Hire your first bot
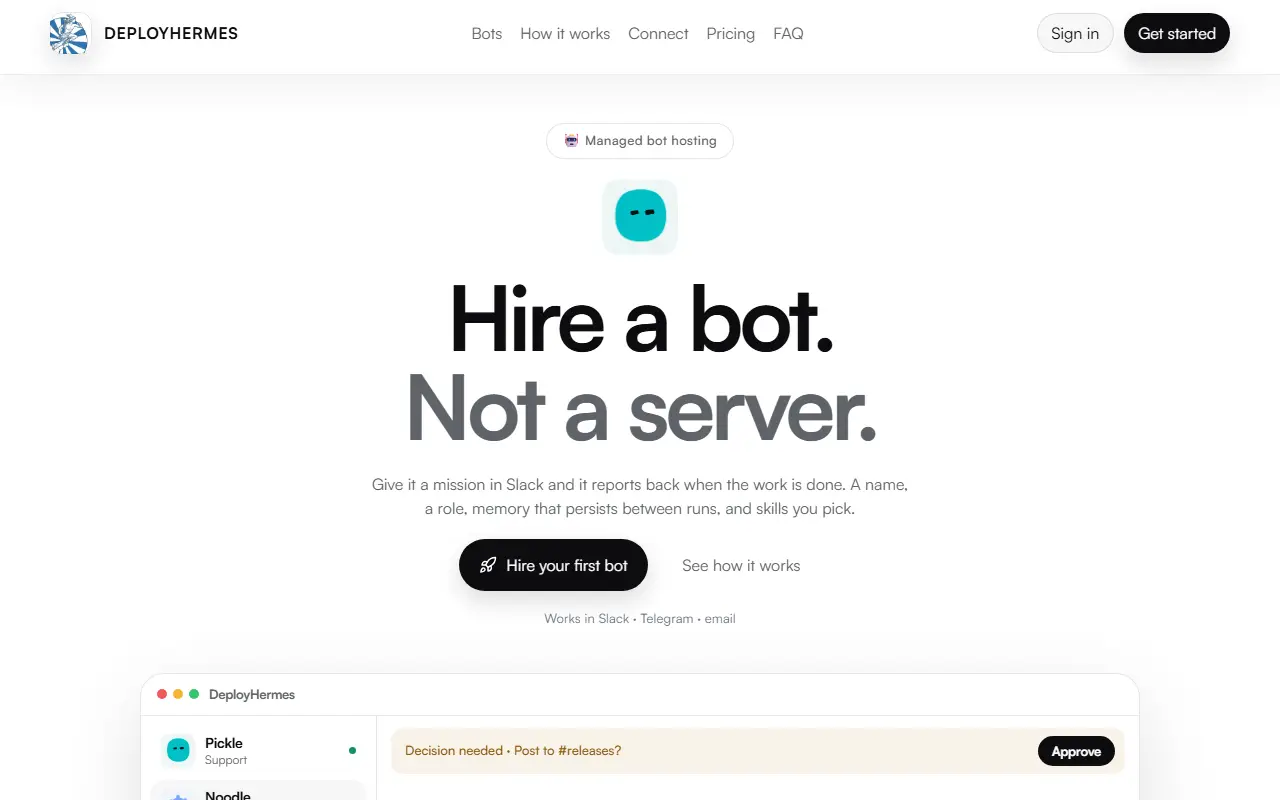The width and height of the screenshot is (1280, 800). click(553, 565)
